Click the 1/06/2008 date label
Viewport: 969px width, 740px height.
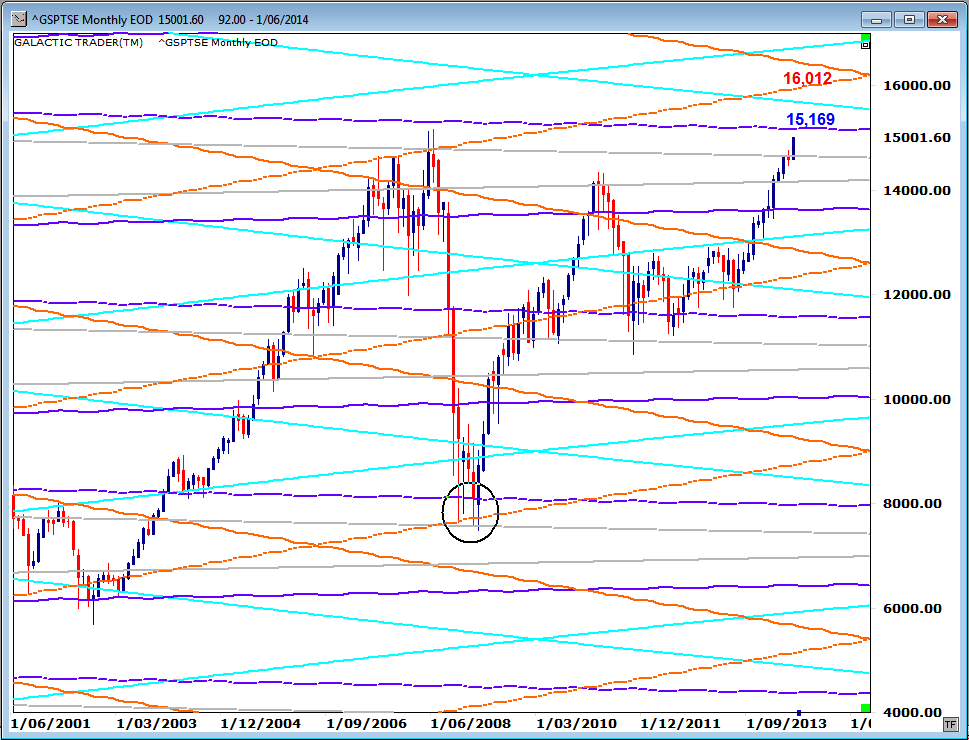tap(471, 723)
